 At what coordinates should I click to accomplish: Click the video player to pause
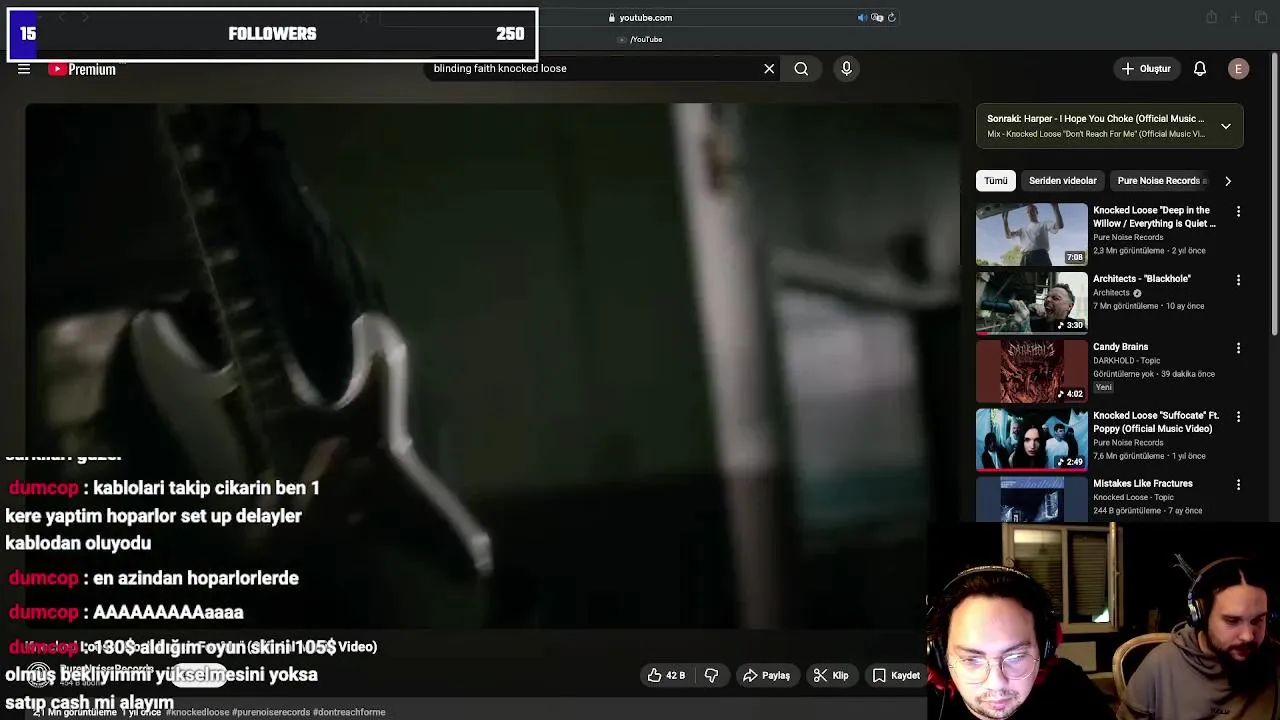(492, 365)
